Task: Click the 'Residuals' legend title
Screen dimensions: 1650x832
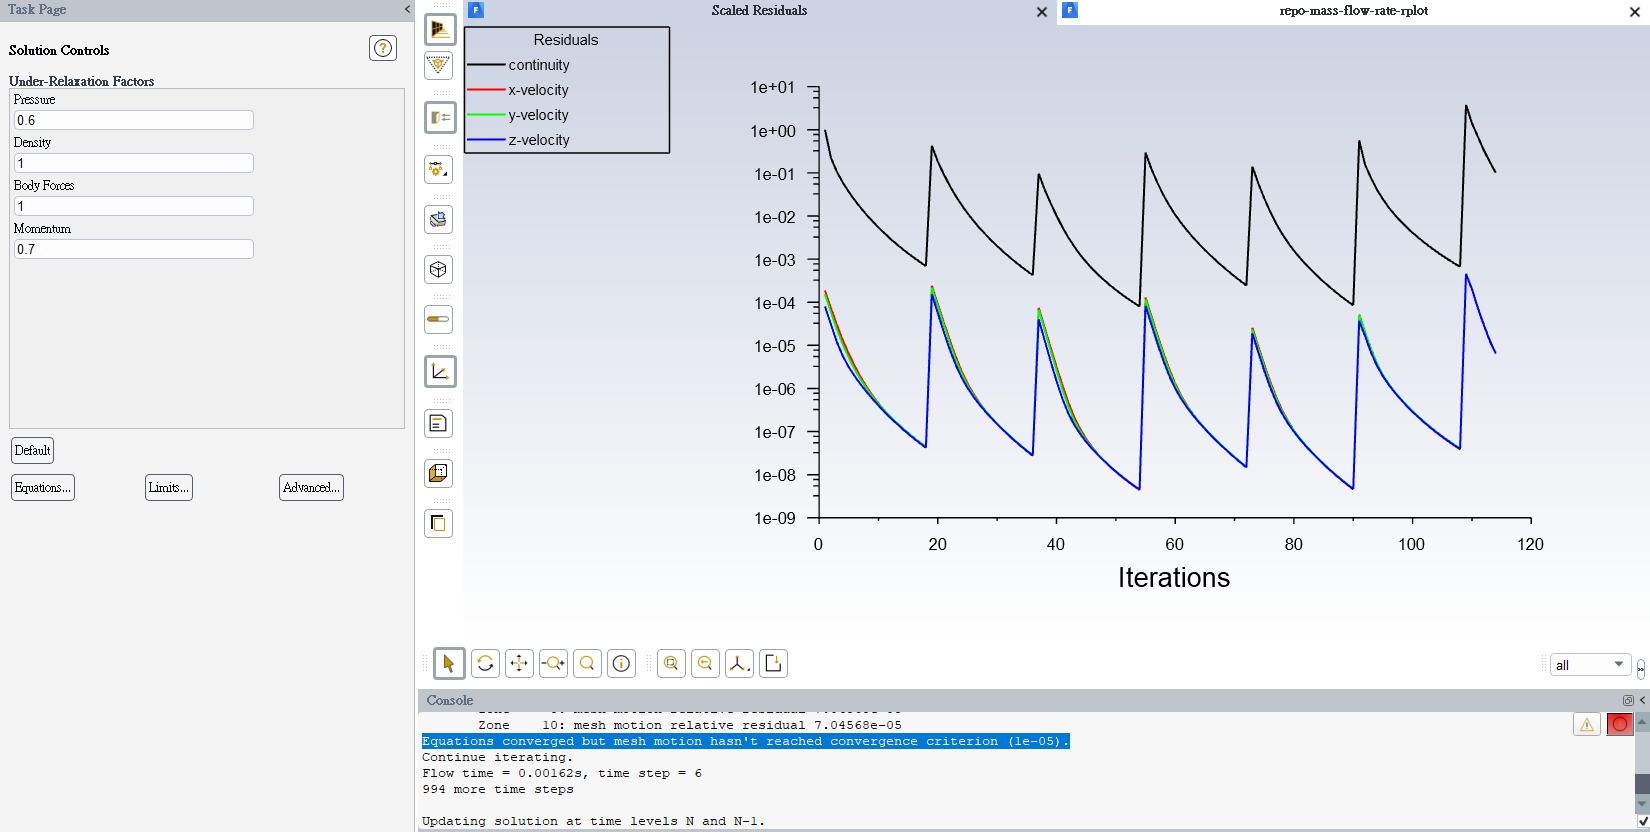Action: pos(566,40)
